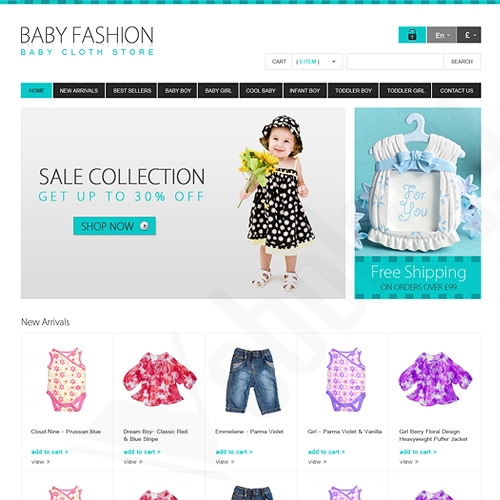Viewport: 500px width, 500px height.
Task: Open the Contact Us page
Action: coord(456,90)
